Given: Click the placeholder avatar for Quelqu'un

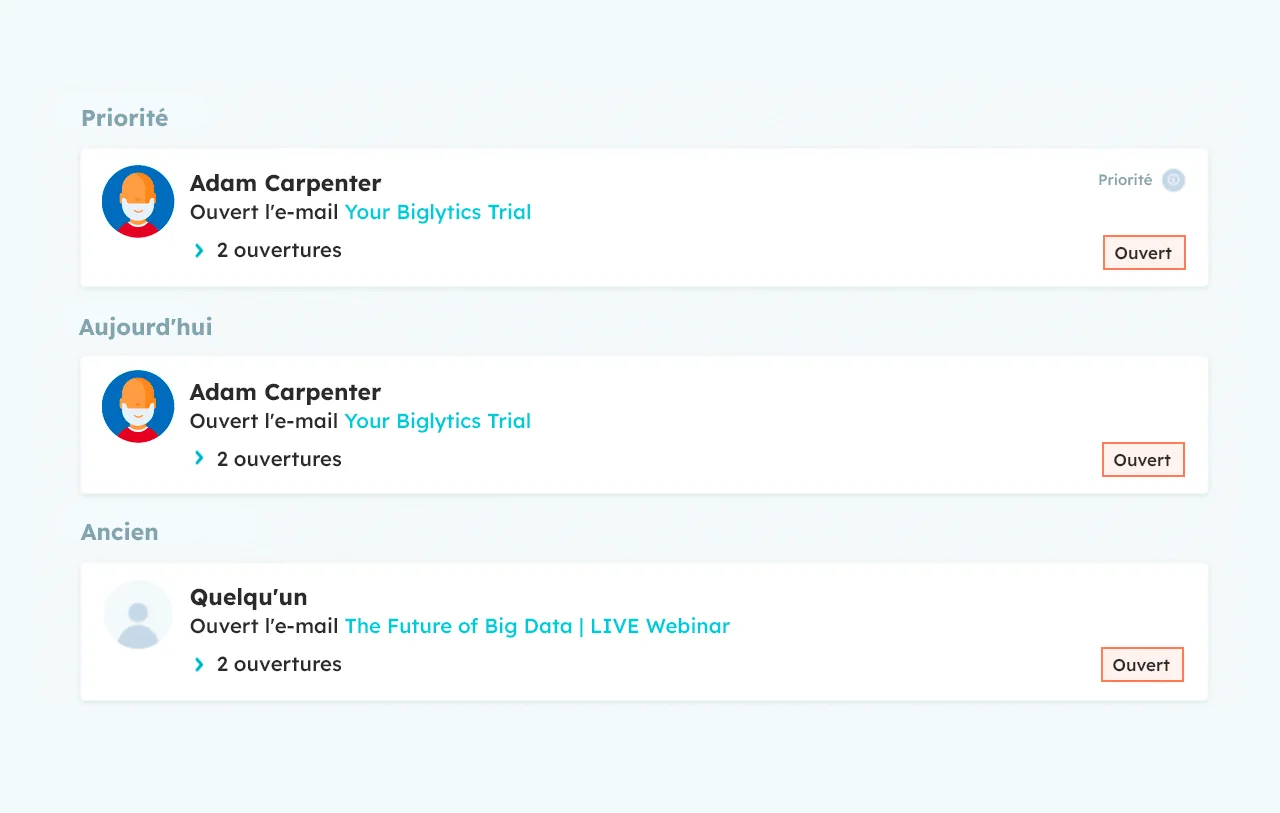Looking at the screenshot, I should point(138,614).
